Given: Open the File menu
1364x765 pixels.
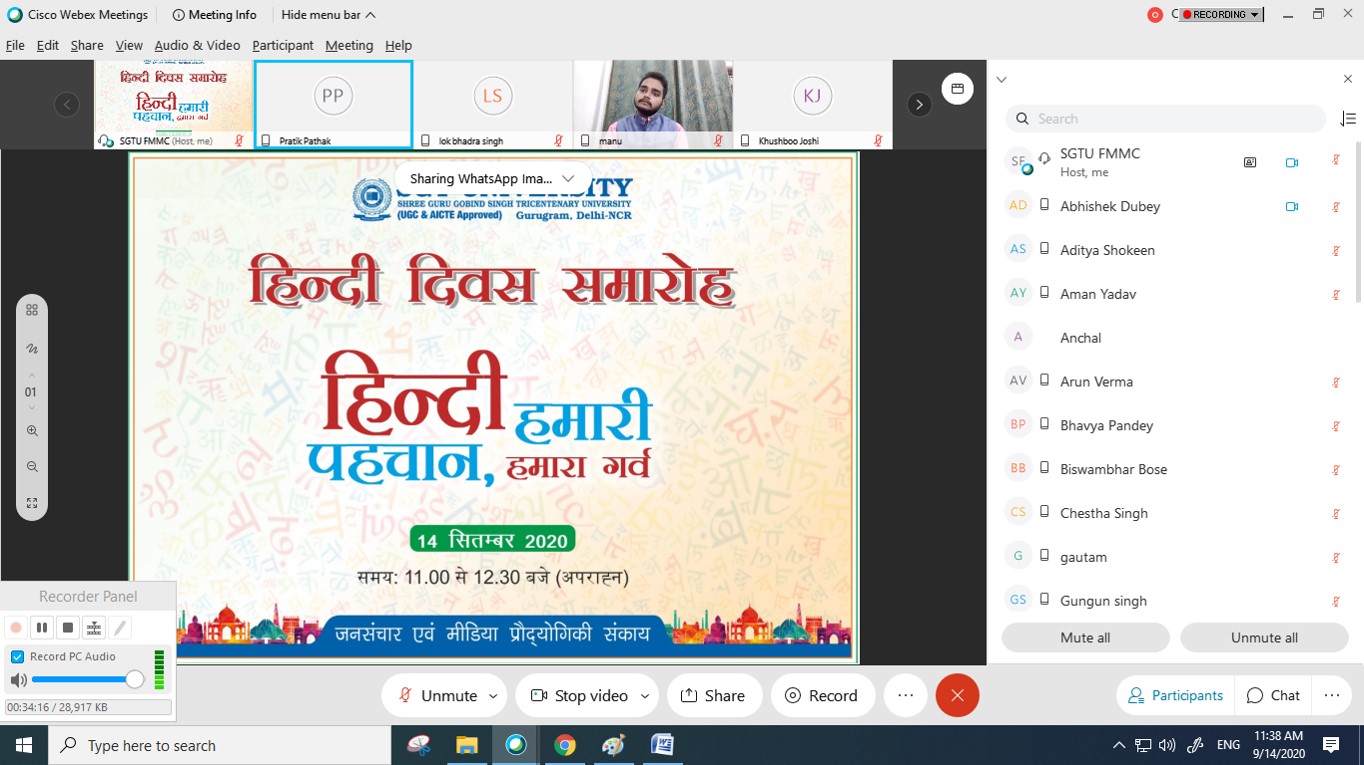Looking at the screenshot, I should [x=15, y=45].
